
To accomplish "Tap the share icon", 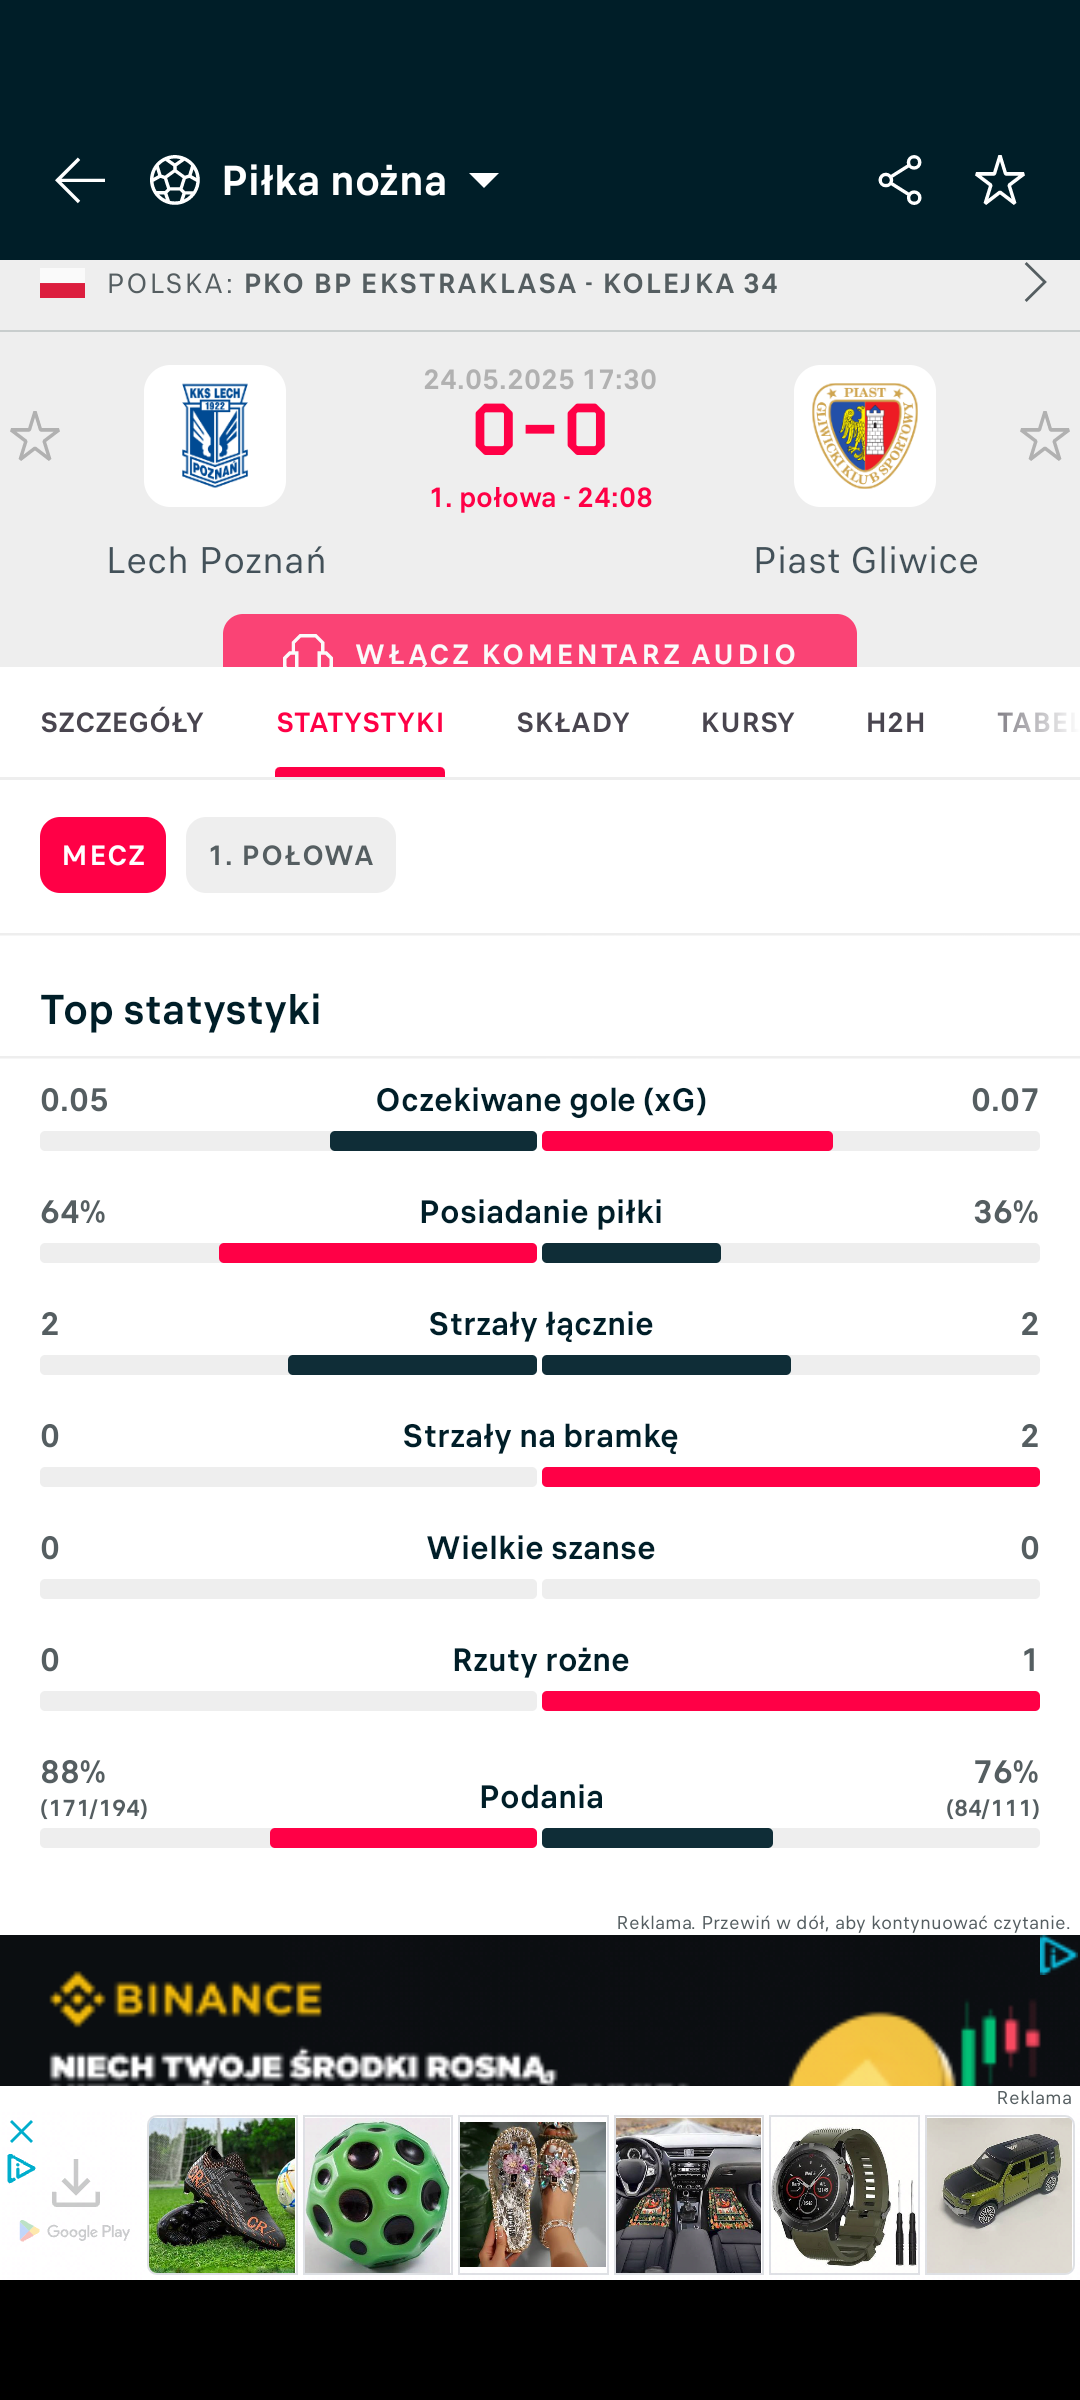I will pyautogui.click(x=899, y=181).
